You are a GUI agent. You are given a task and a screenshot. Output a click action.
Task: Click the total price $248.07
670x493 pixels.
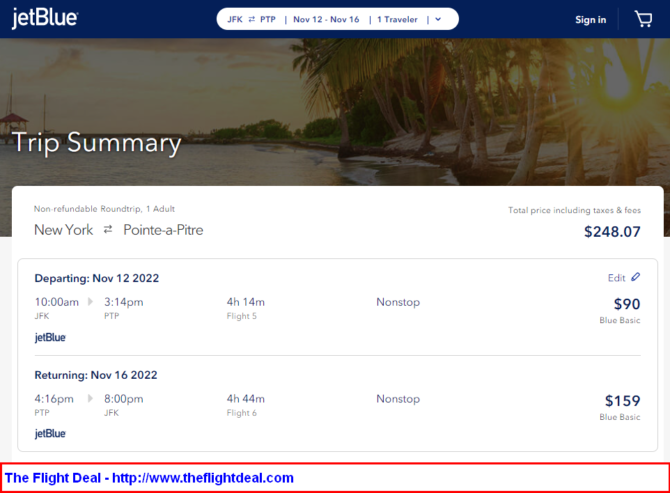612,232
